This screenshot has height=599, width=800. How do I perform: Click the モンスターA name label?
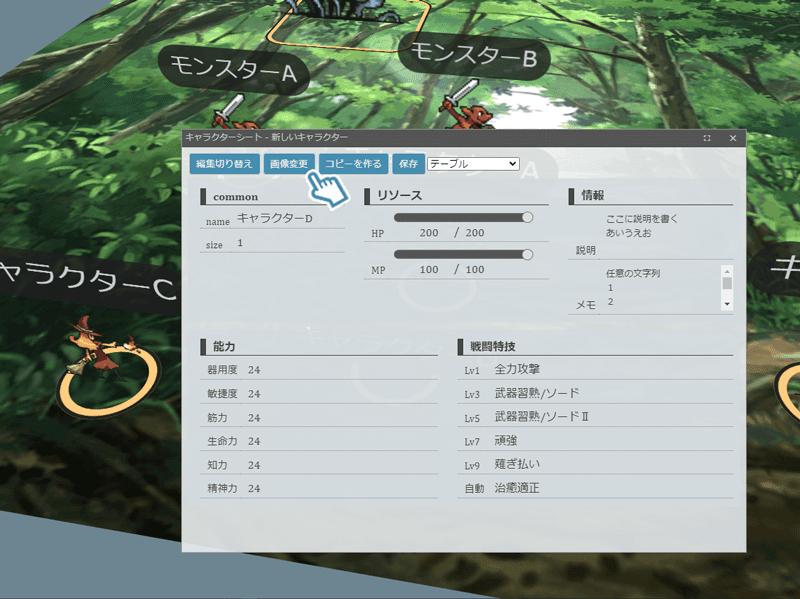234,70
